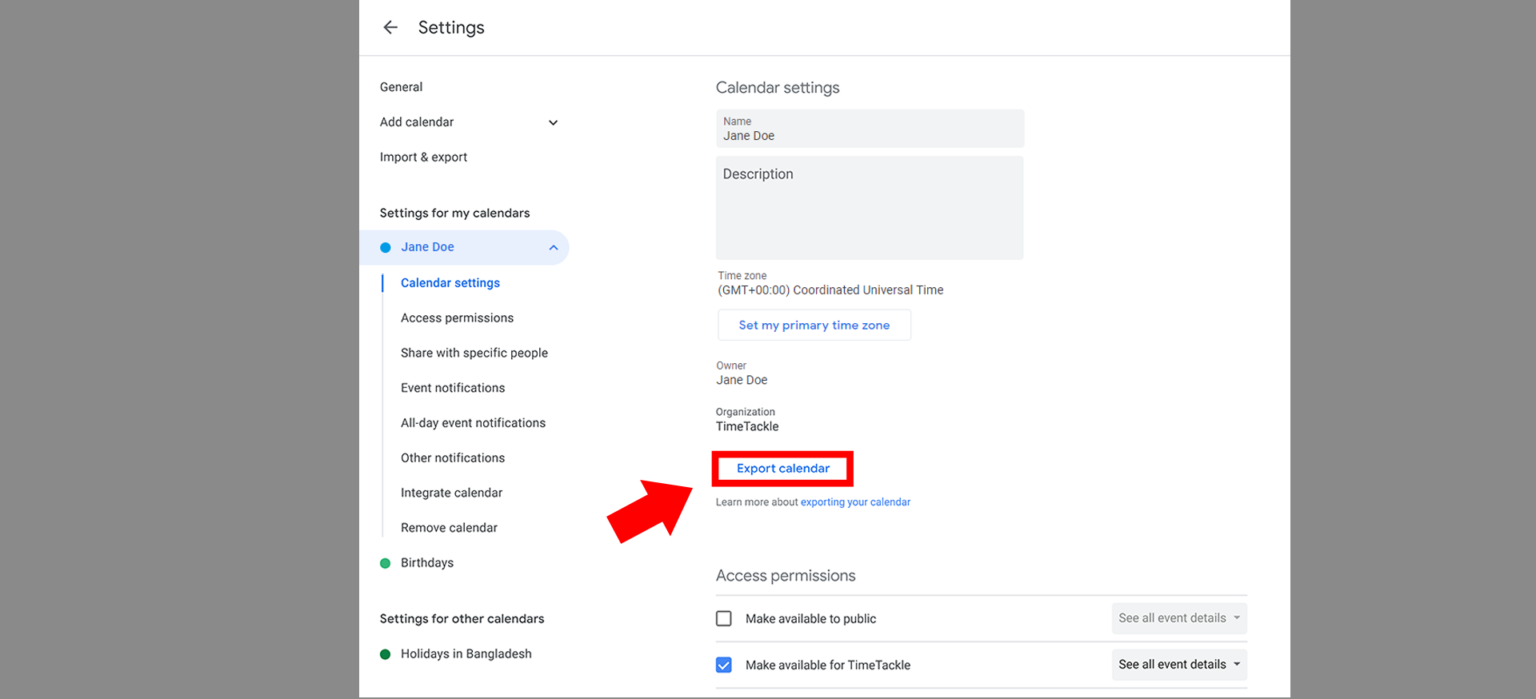
Task: Select 'Remove calendar' in the sidebar
Action: [x=449, y=527]
